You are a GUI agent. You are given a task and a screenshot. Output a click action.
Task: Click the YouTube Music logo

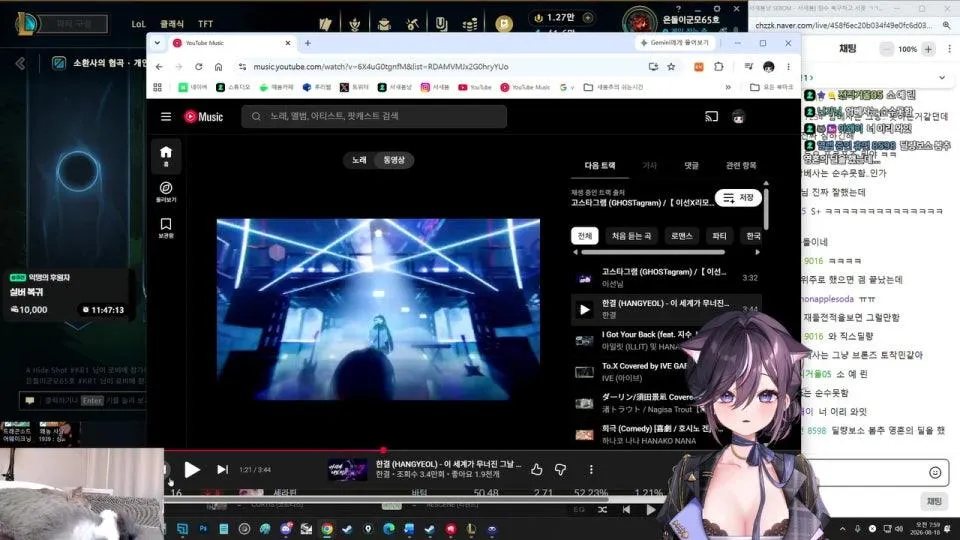click(x=203, y=116)
